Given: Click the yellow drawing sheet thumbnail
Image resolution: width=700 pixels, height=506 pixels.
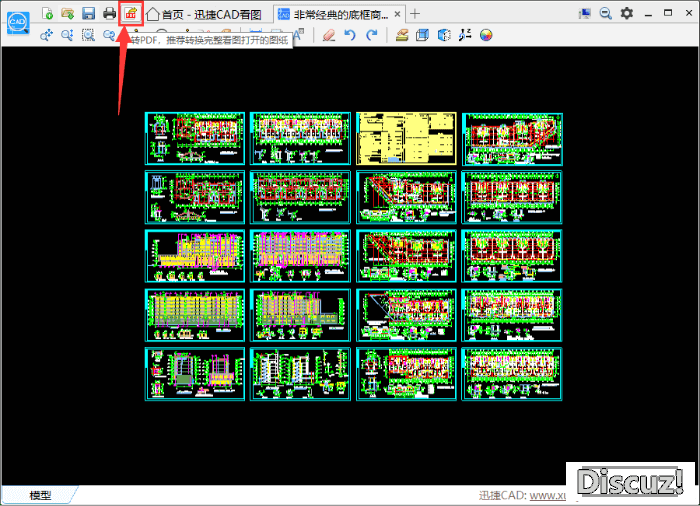Looking at the screenshot, I should (x=406, y=138).
